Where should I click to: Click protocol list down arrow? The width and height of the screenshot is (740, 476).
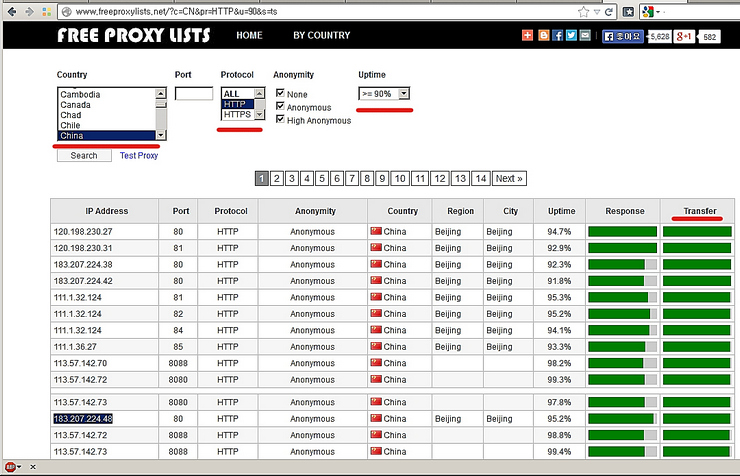point(259,114)
